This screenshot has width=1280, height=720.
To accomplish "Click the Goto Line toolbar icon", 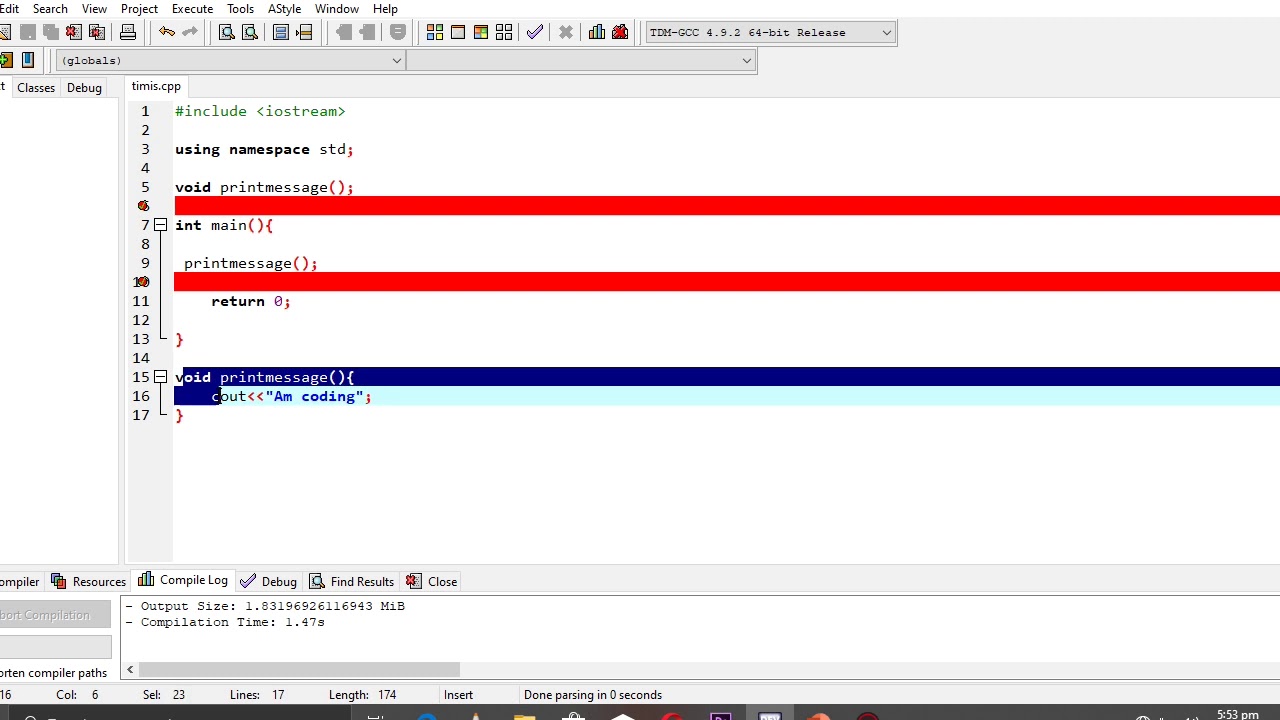I will (x=304, y=32).
